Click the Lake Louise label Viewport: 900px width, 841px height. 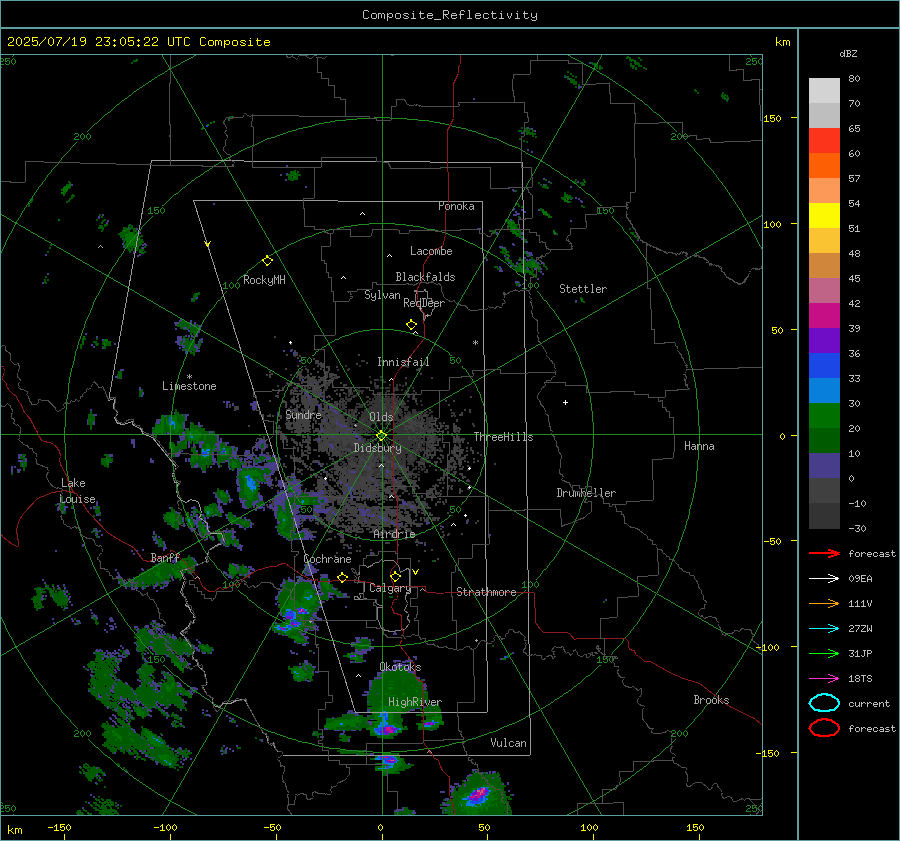pyautogui.click(x=77, y=491)
